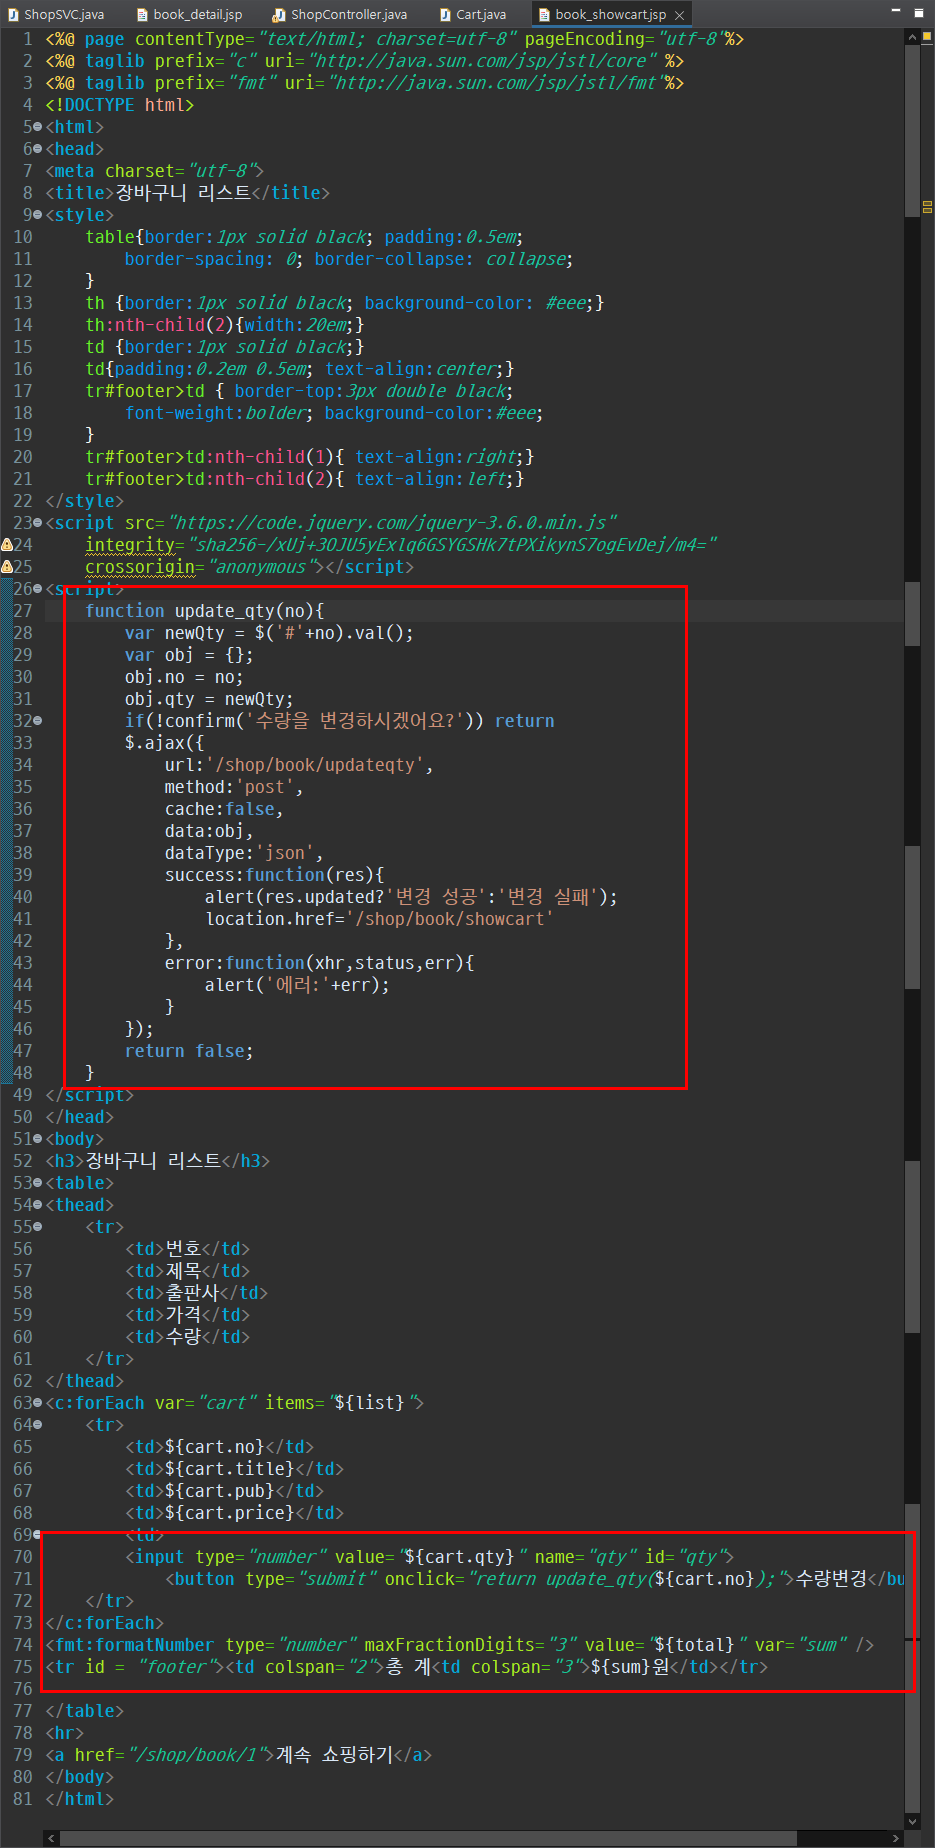Click the title tag text '장바구니 리스트'
Viewport: 935px width, 1848px height.
[183, 192]
